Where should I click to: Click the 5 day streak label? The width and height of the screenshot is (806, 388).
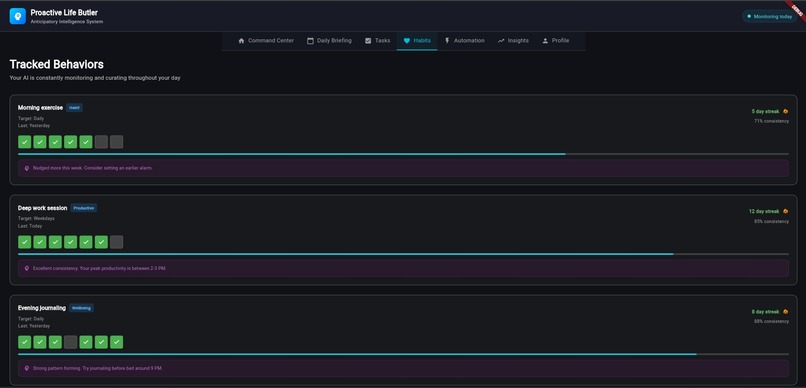pos(765,112)
